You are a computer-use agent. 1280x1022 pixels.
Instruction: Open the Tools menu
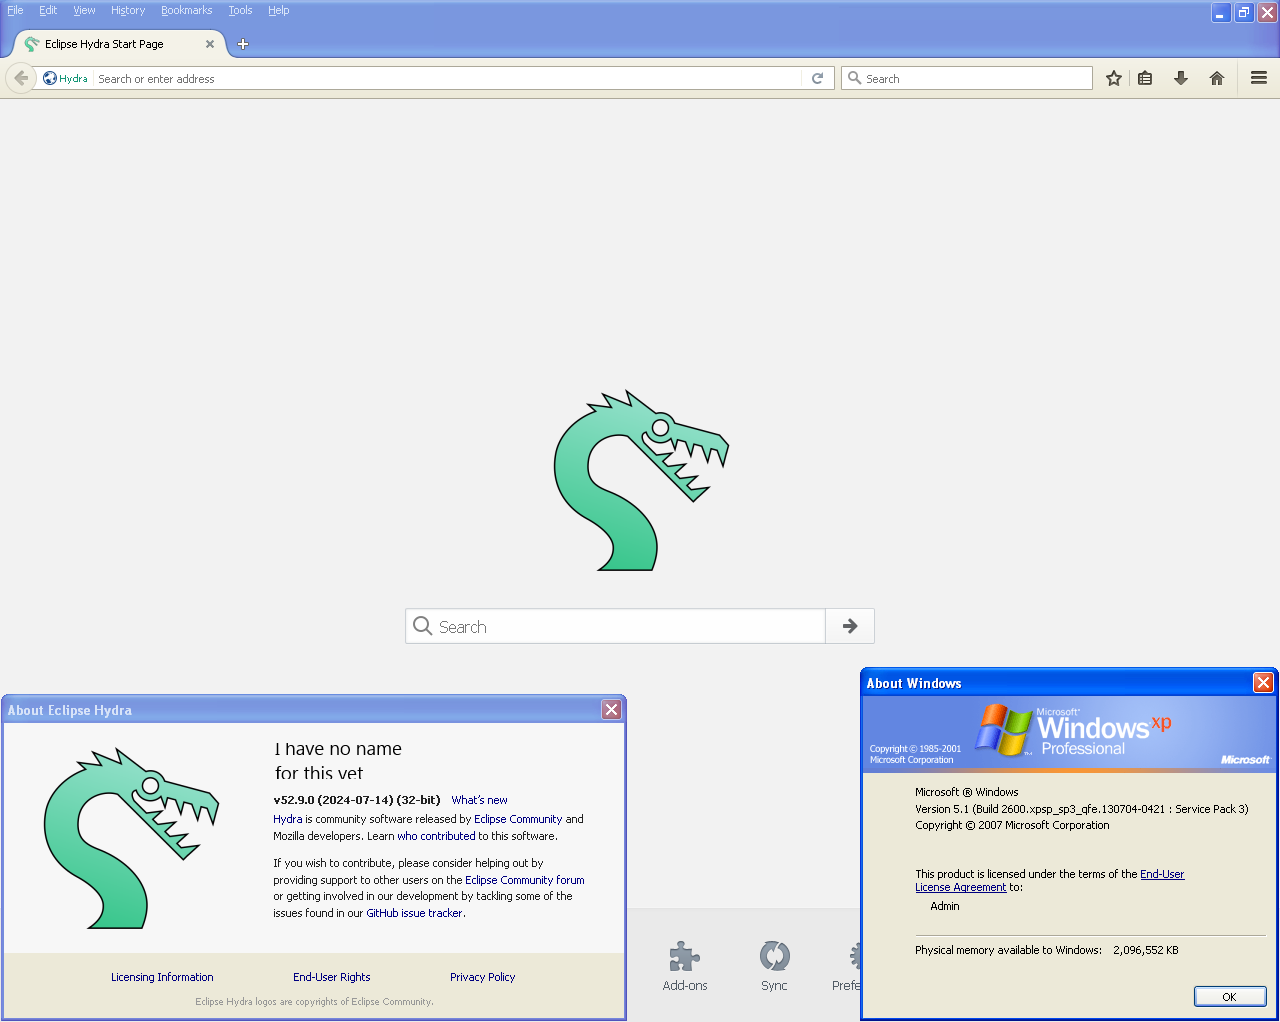(x=240, y=10)
